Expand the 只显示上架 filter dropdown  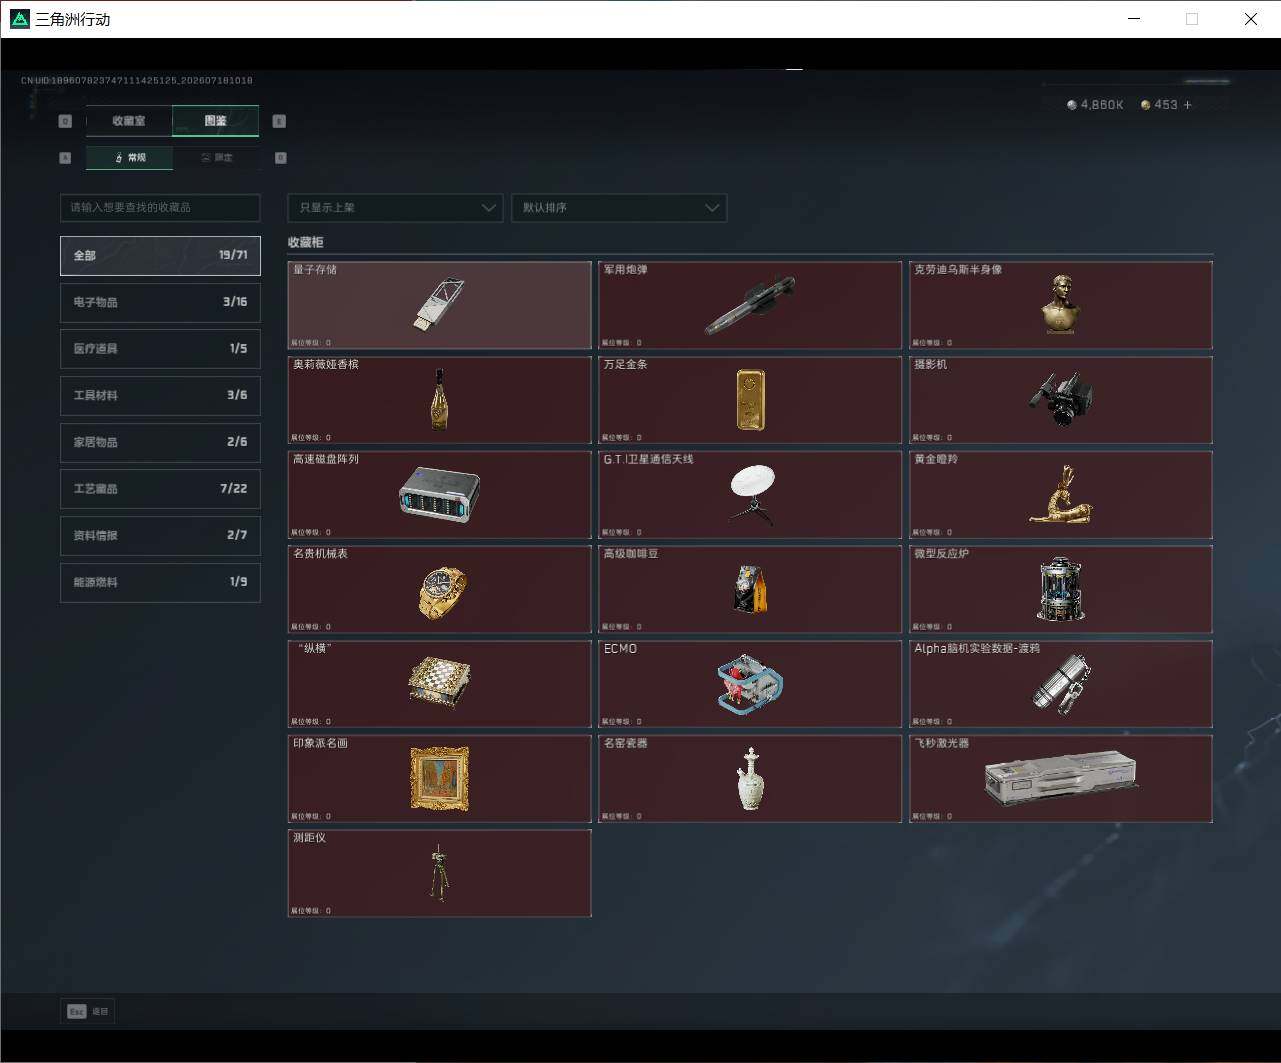395,208
